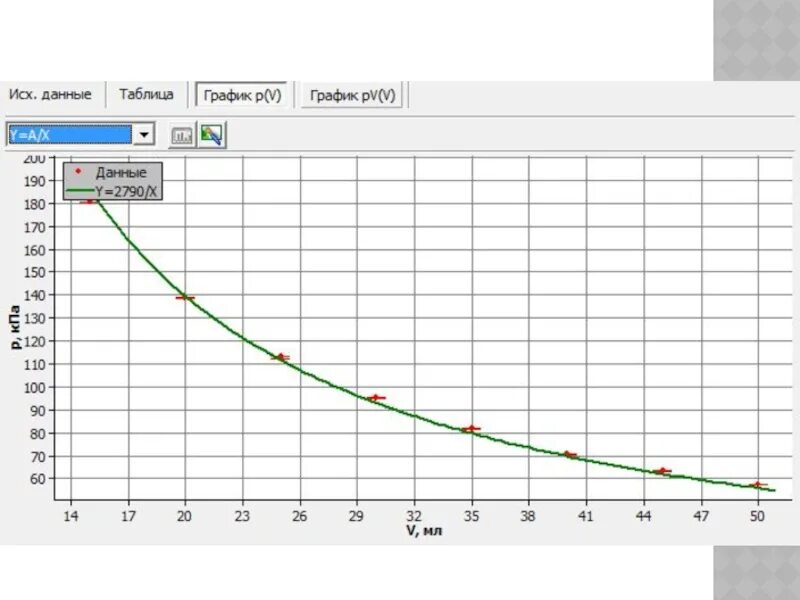Click the chart settings bar-graph icon

tap(182, 135)
